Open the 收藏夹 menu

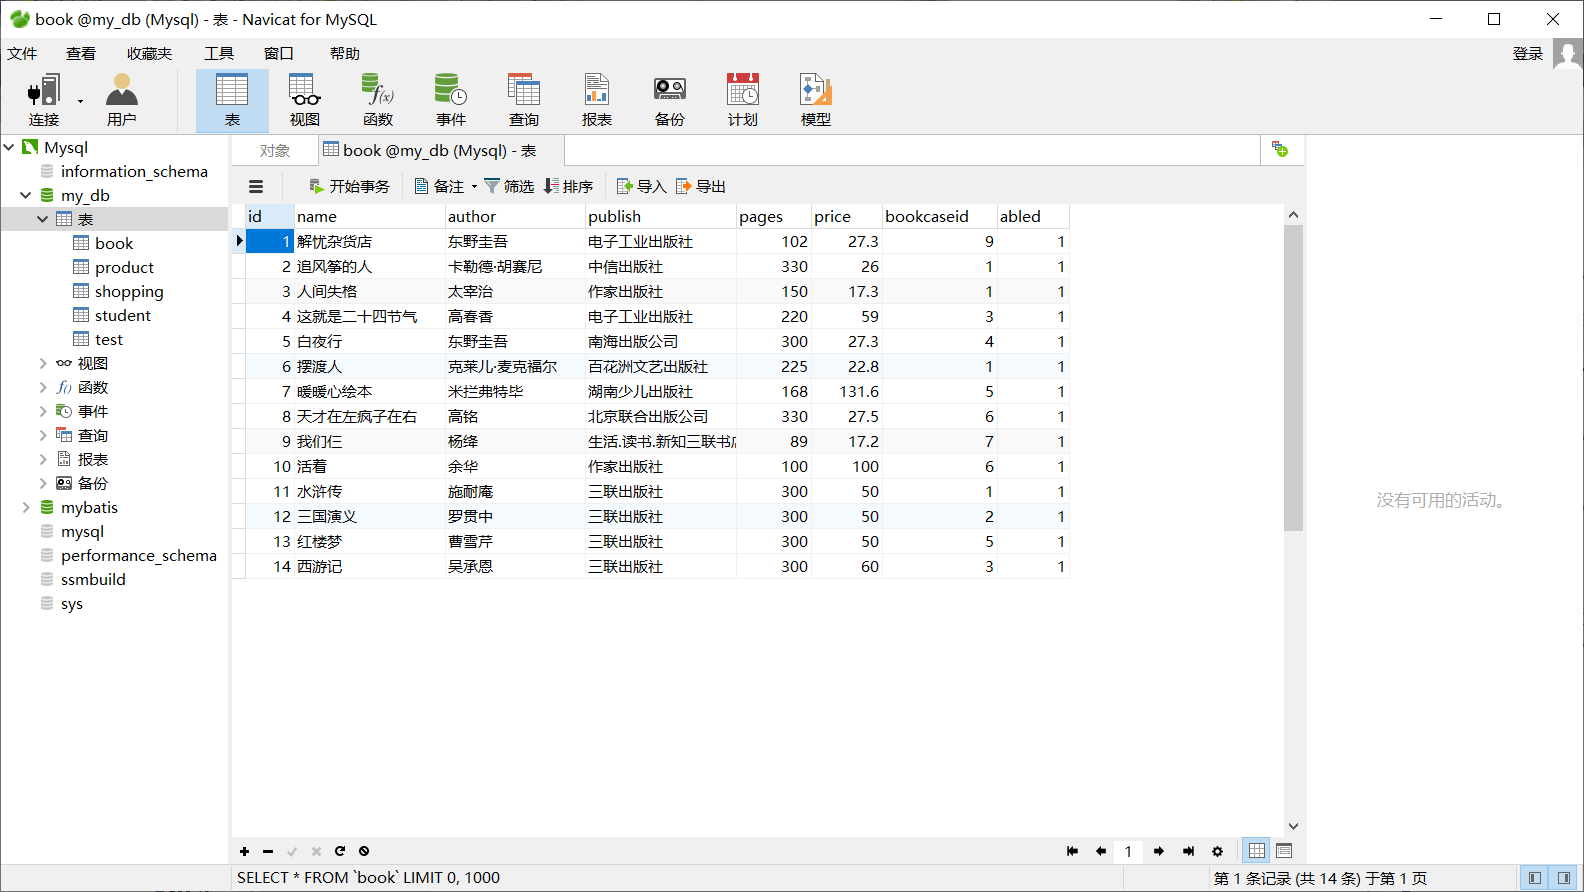coord(150,54)
